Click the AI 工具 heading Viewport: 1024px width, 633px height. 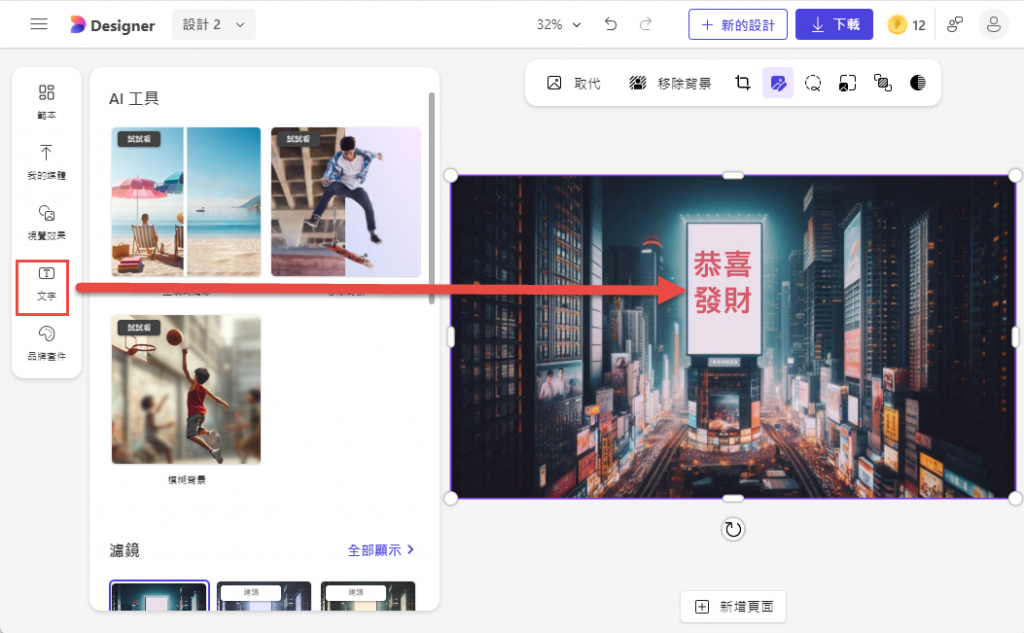134,98
